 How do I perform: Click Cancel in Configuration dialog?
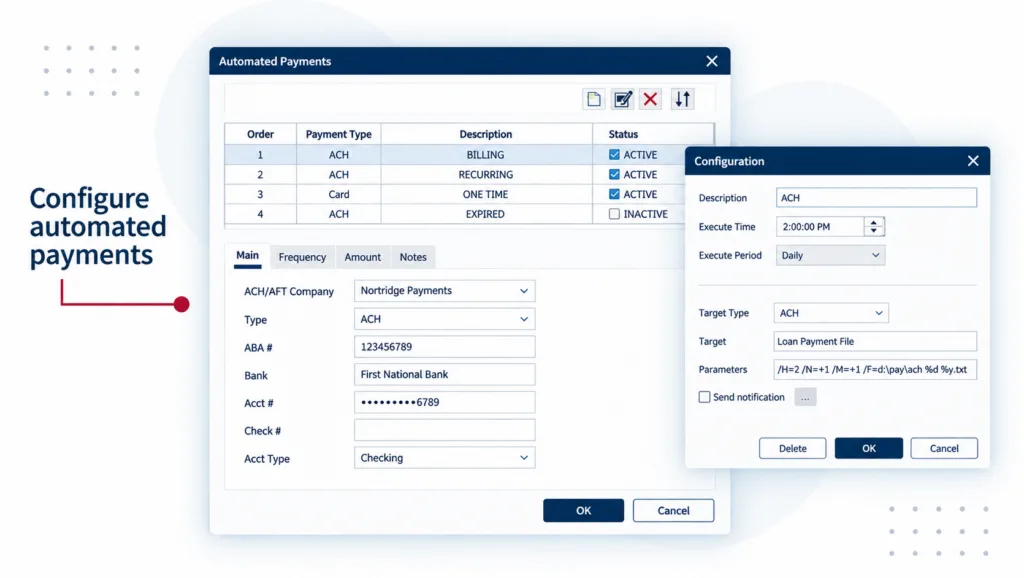tap(944, 448)
